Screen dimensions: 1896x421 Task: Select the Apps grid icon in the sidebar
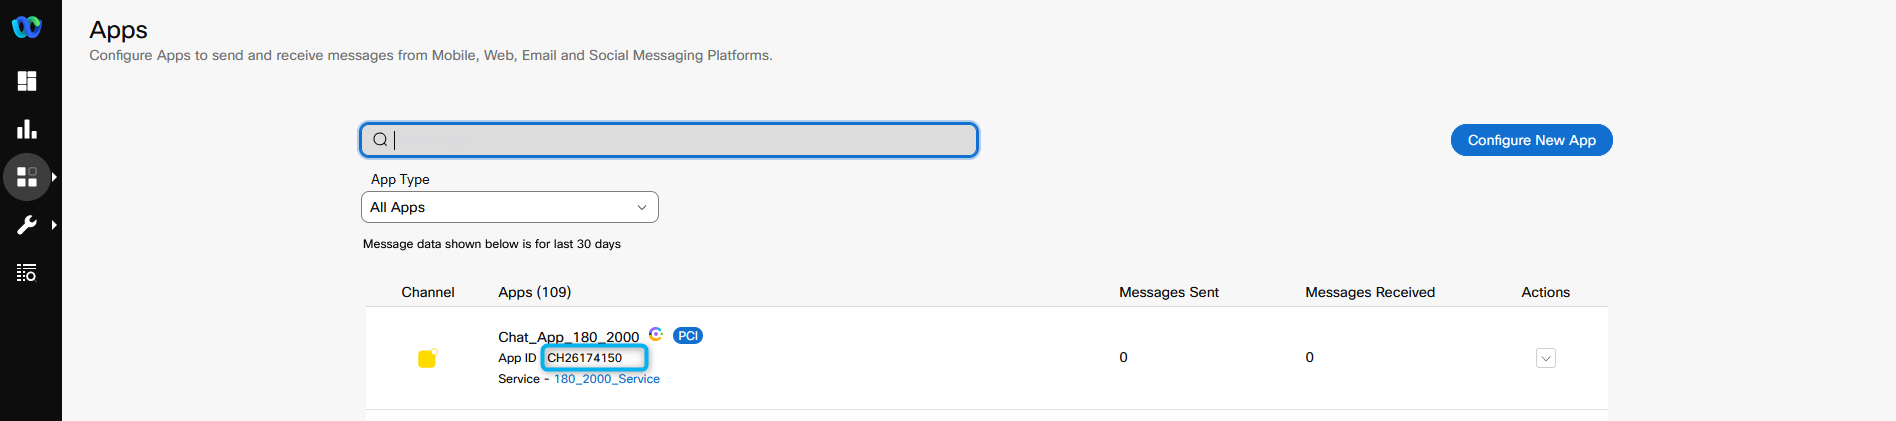(27, 177)
